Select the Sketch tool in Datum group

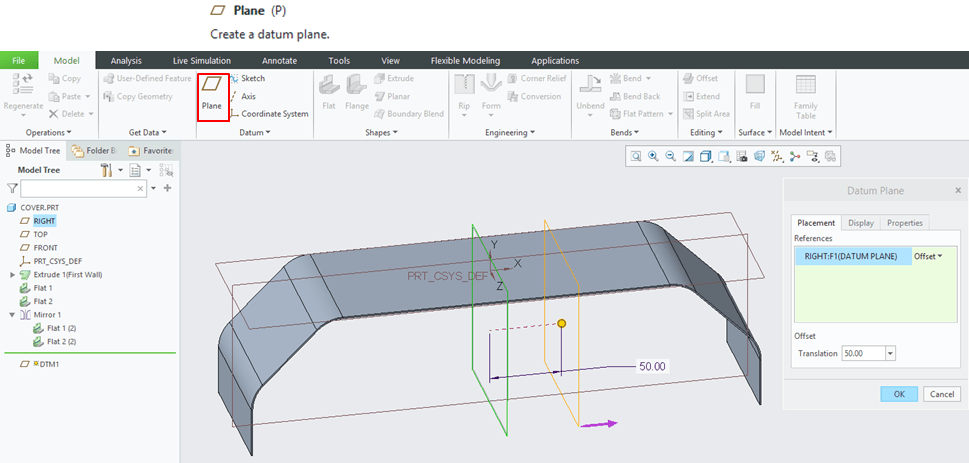(252, 78)
